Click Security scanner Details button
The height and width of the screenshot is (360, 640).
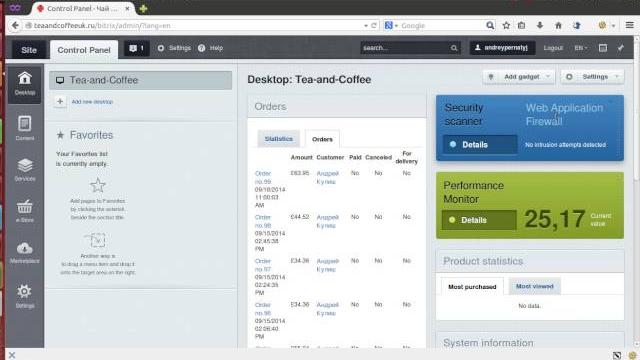[x=480, y=144]
